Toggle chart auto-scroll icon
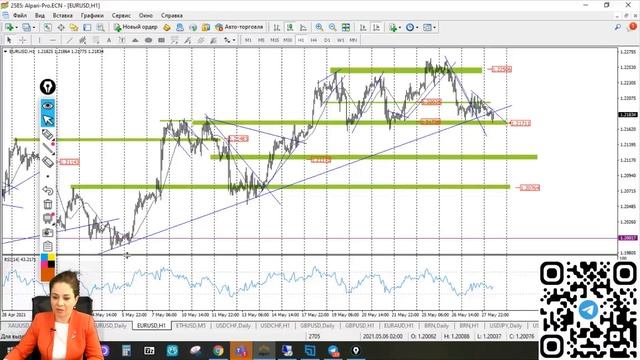The height and width of the screenshot is (360, 640). tap(363, 27)
